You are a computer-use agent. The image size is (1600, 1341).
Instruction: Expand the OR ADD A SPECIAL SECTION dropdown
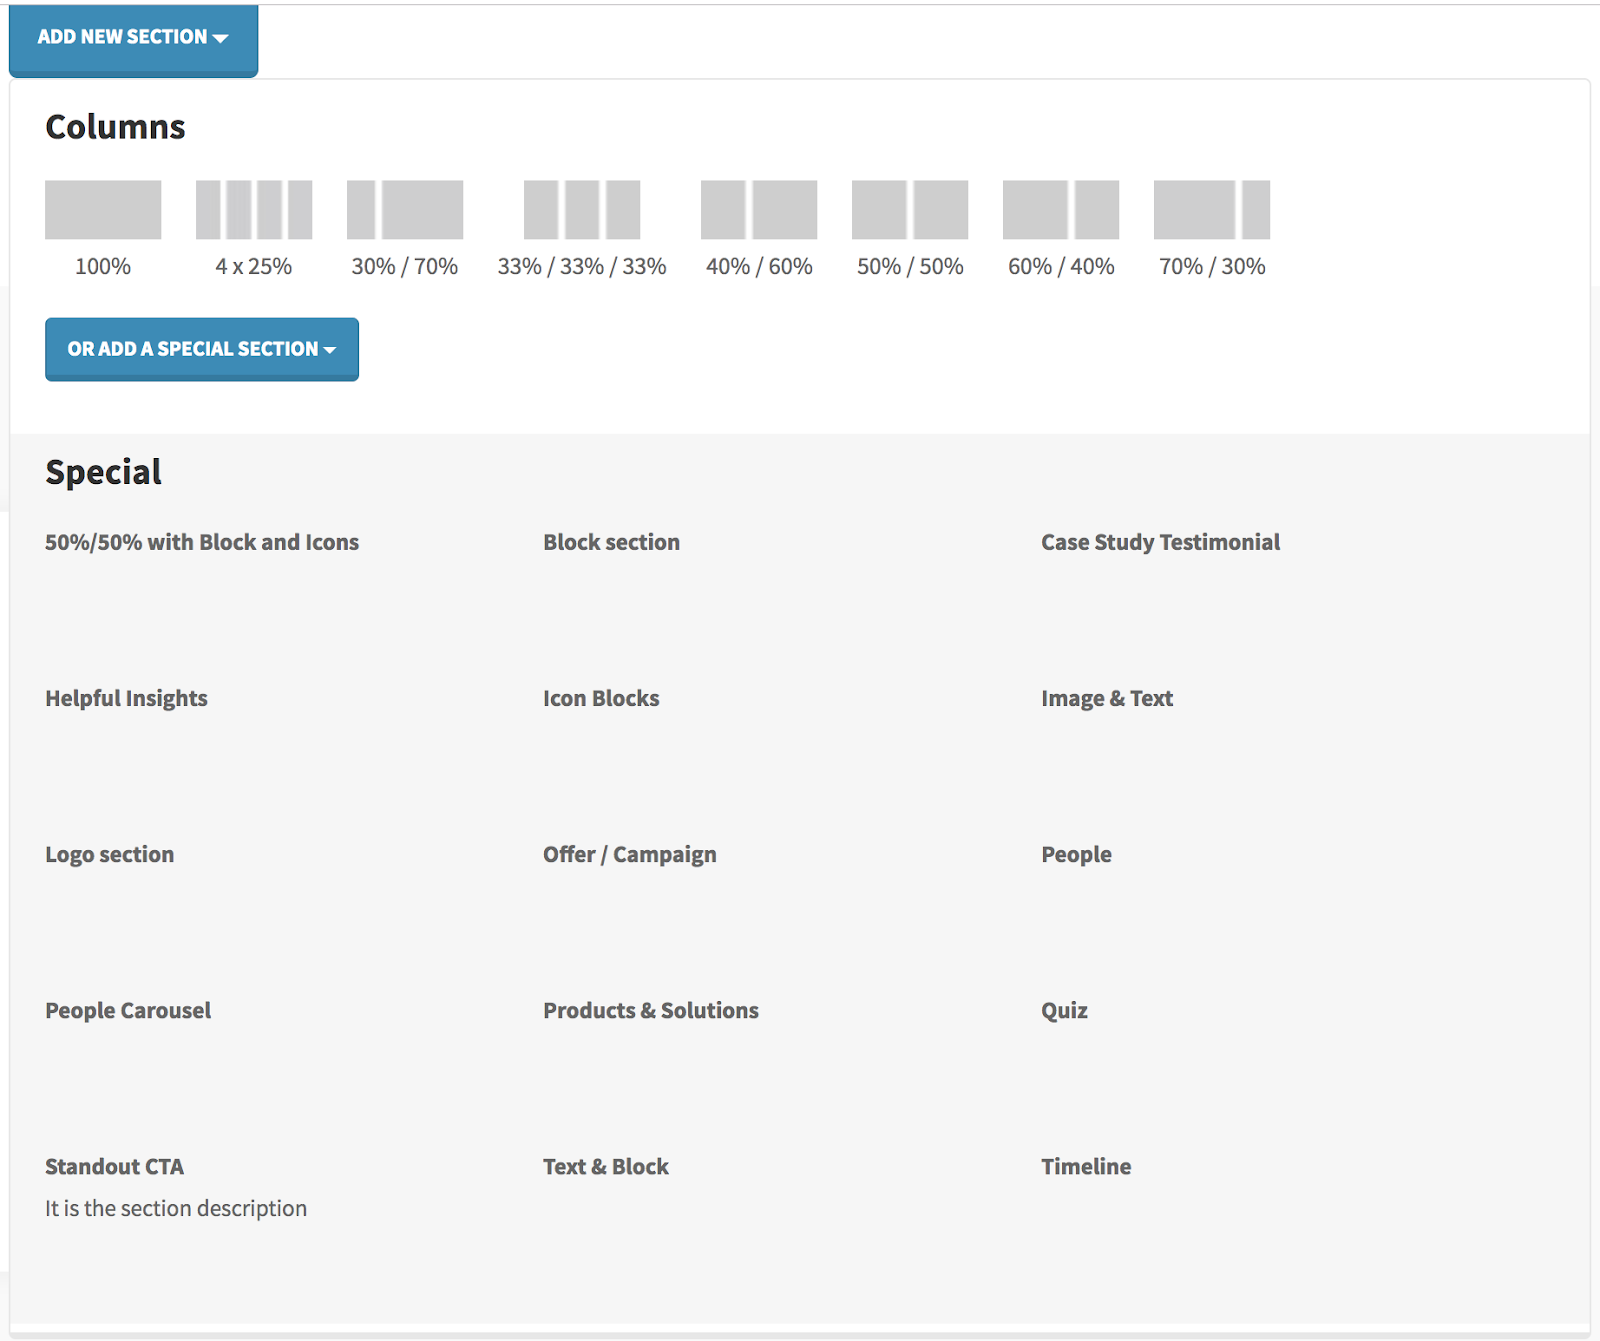201,349
